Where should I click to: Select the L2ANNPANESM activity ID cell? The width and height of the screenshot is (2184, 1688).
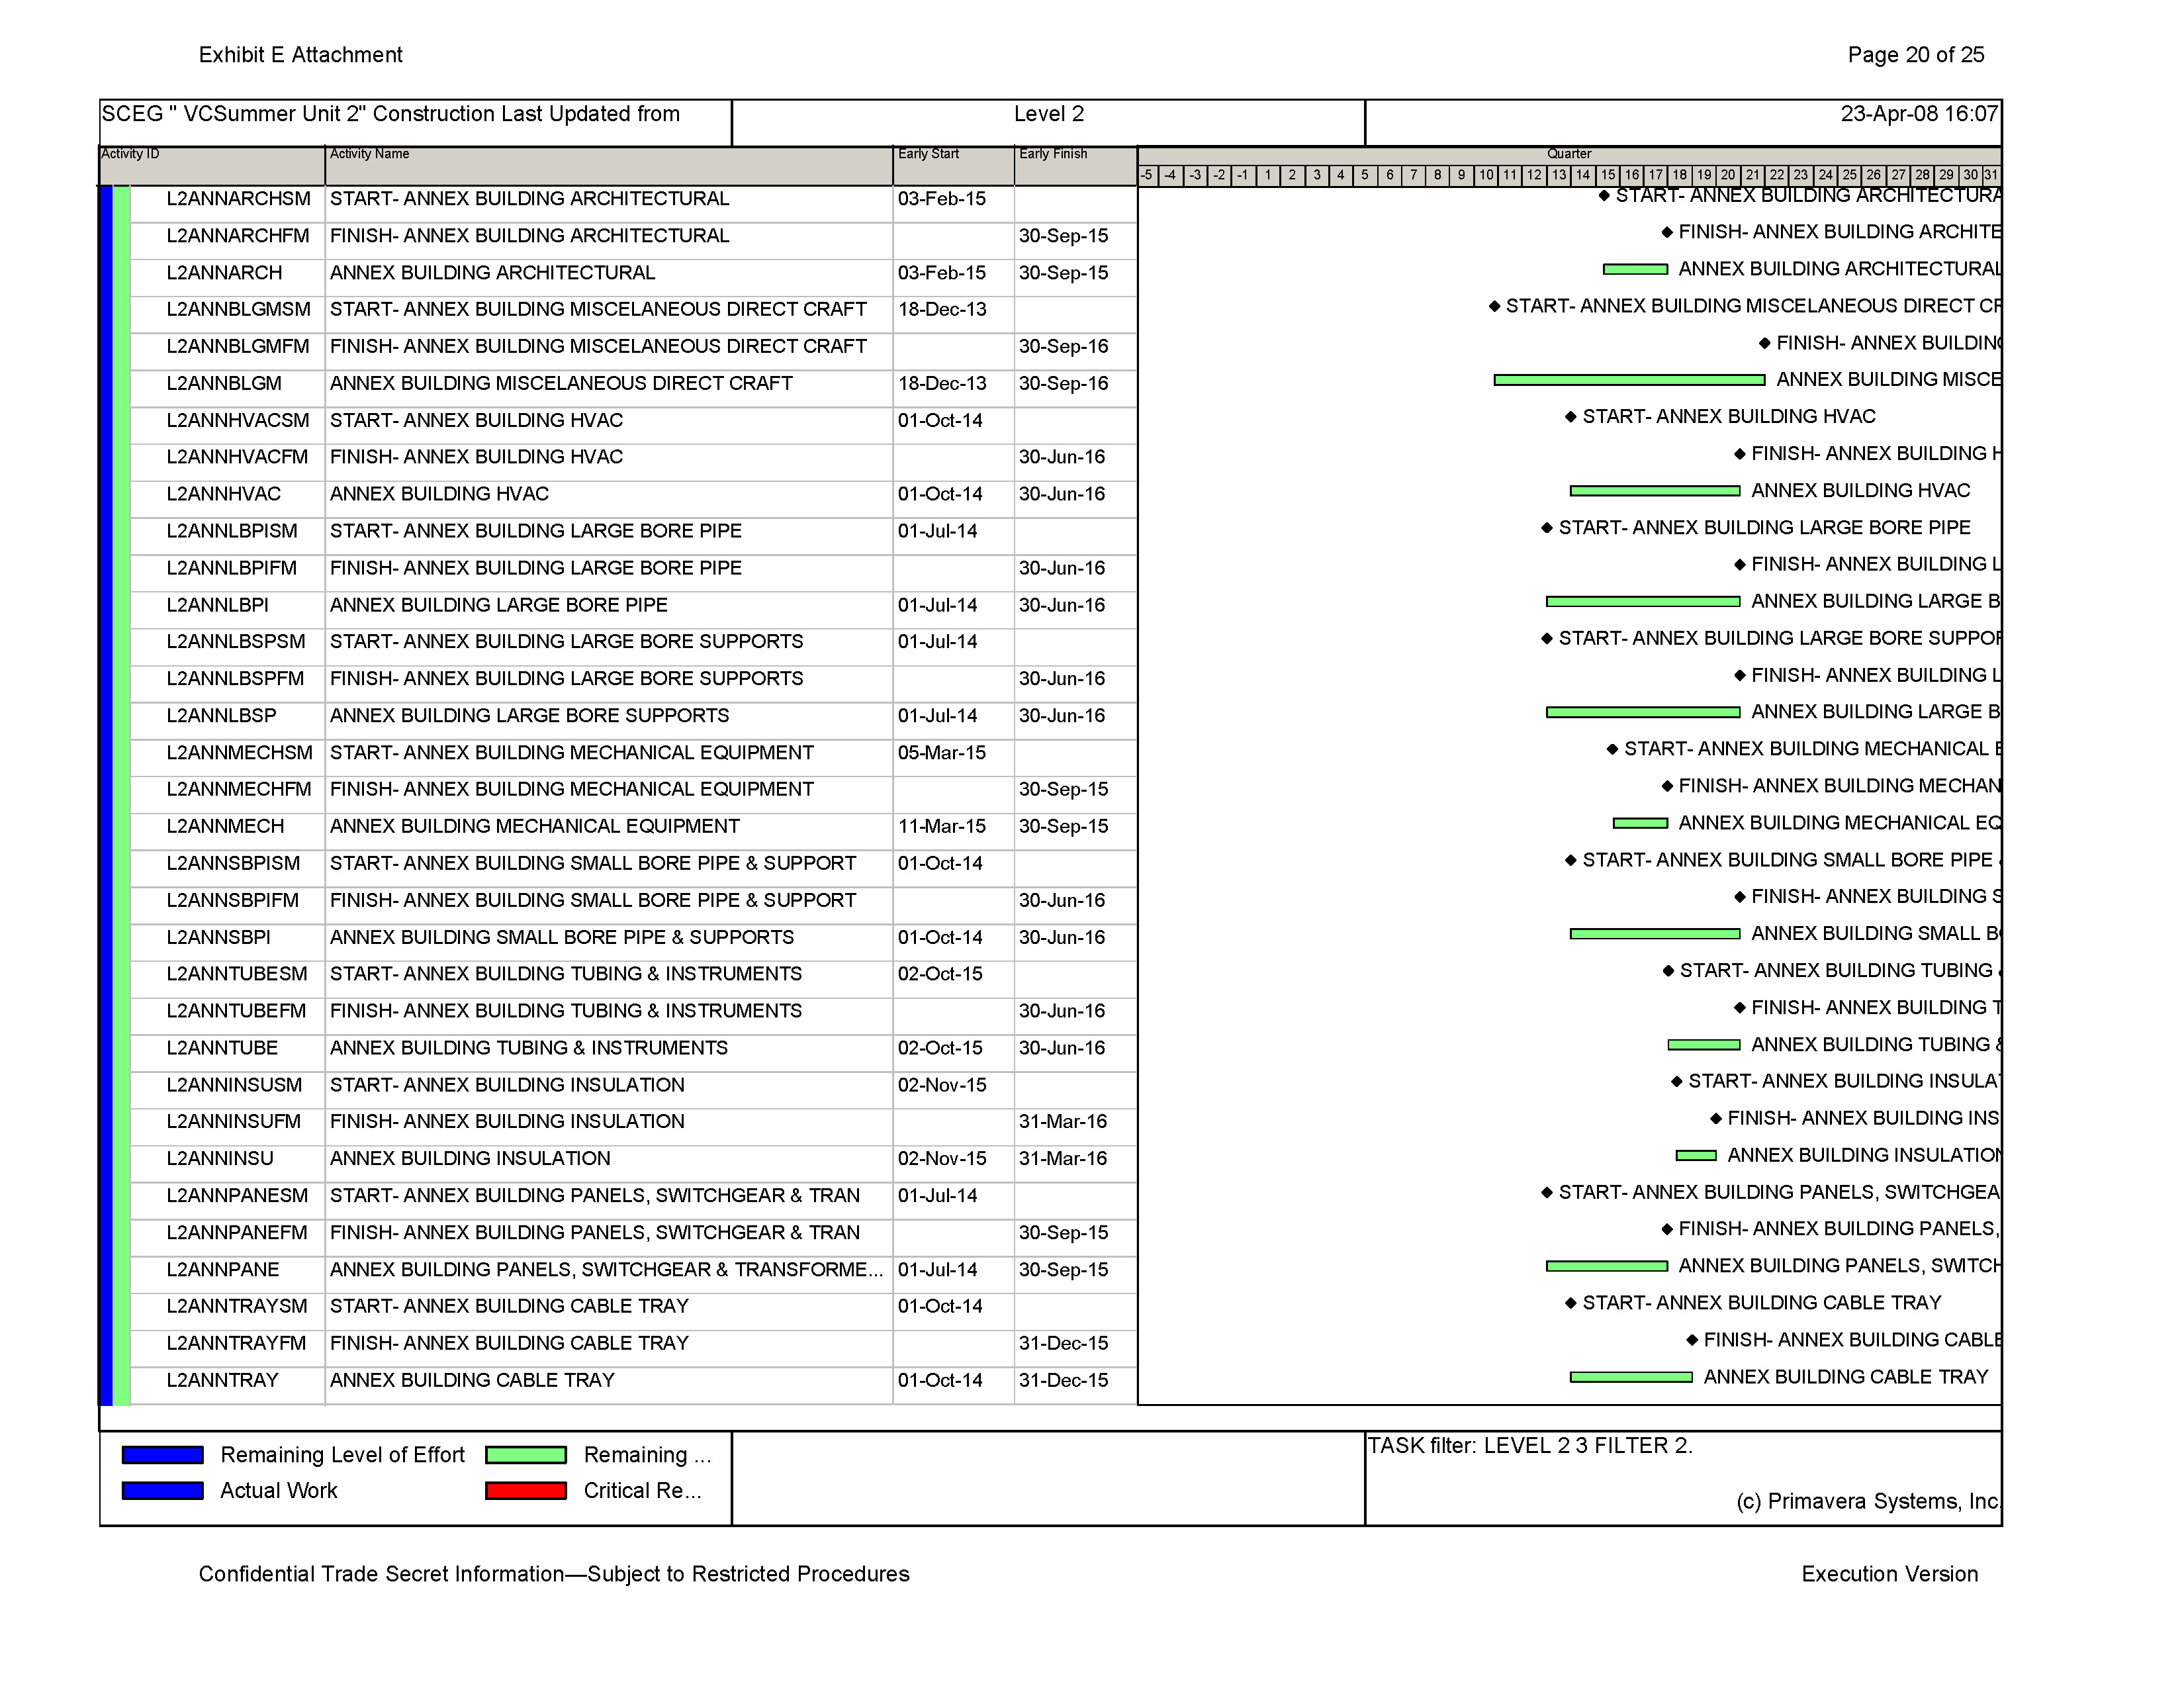pos(238,1196)
